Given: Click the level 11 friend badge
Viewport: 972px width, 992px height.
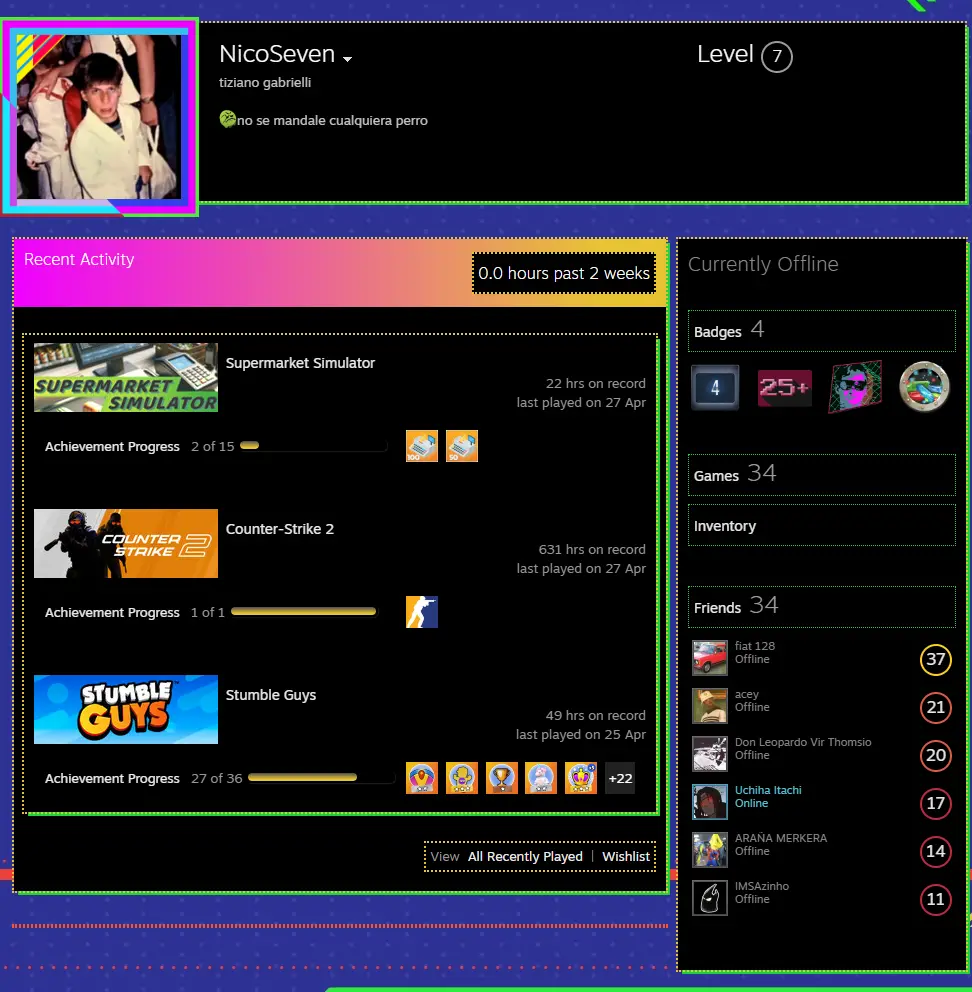Looking at the screenshot, I should pos(935,899).
